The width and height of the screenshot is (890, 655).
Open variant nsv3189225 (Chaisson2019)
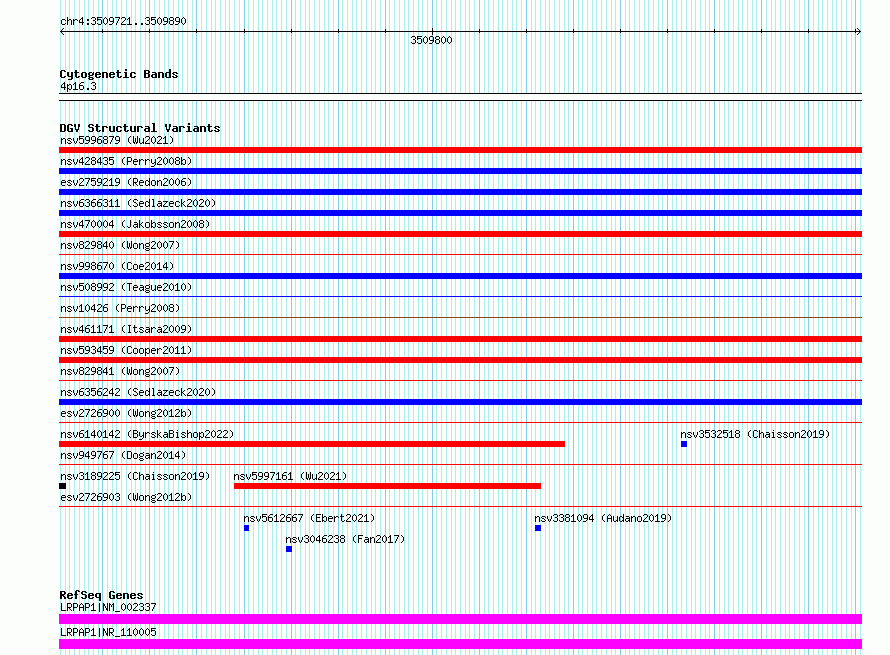pos(135,476)
